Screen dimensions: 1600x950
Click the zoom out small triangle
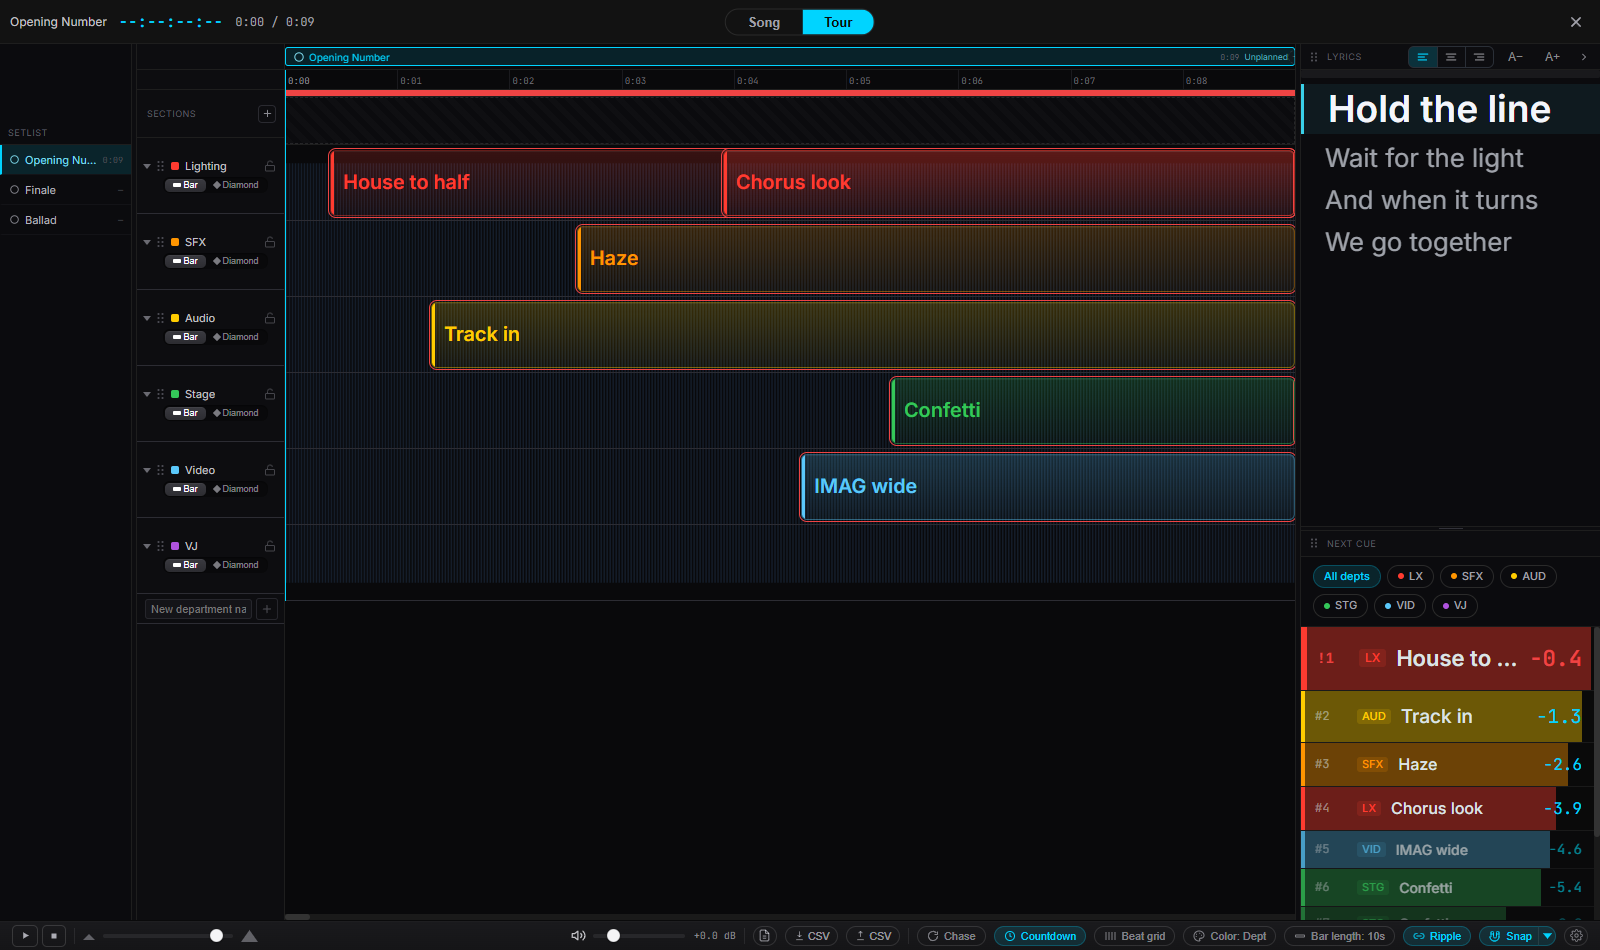coord(89,937)
